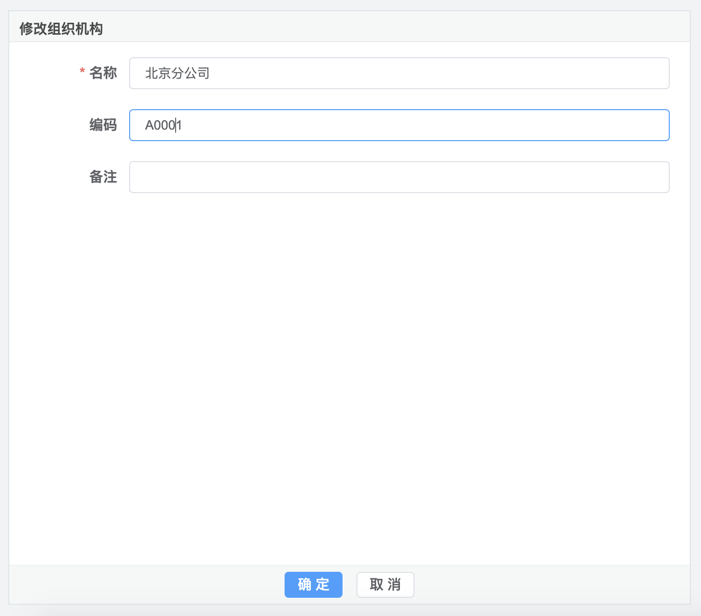Focus the 名称 input field

pos(399,73)
